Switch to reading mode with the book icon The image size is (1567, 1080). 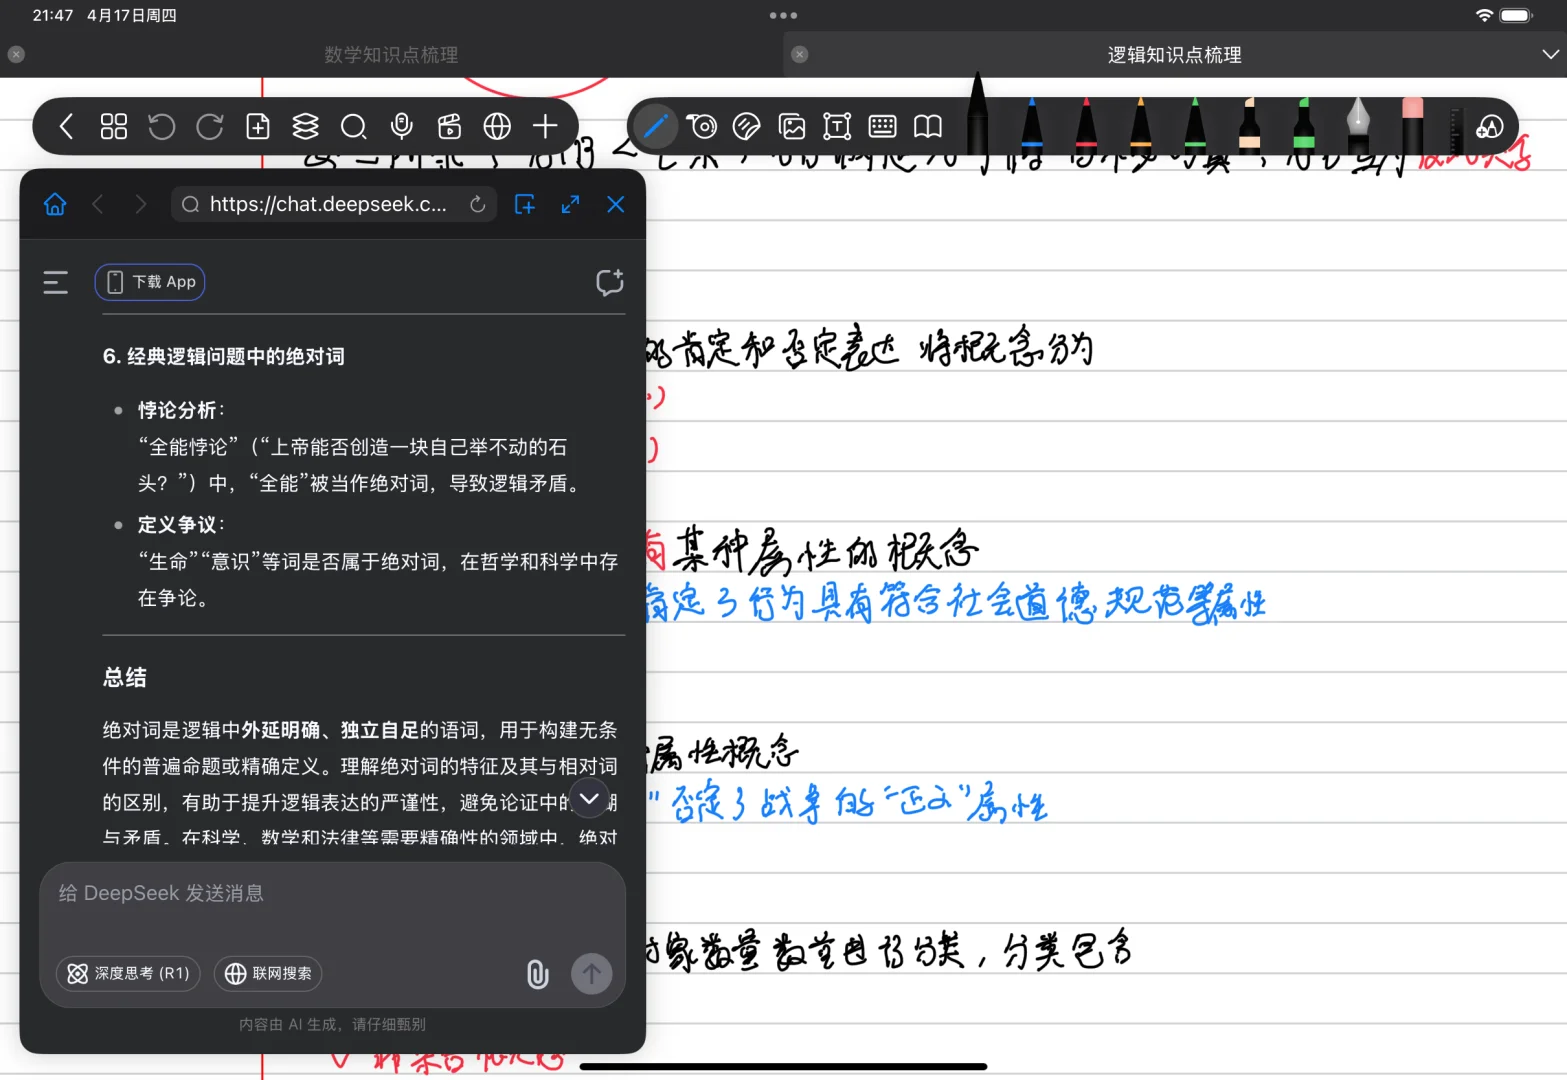(926, 126)
